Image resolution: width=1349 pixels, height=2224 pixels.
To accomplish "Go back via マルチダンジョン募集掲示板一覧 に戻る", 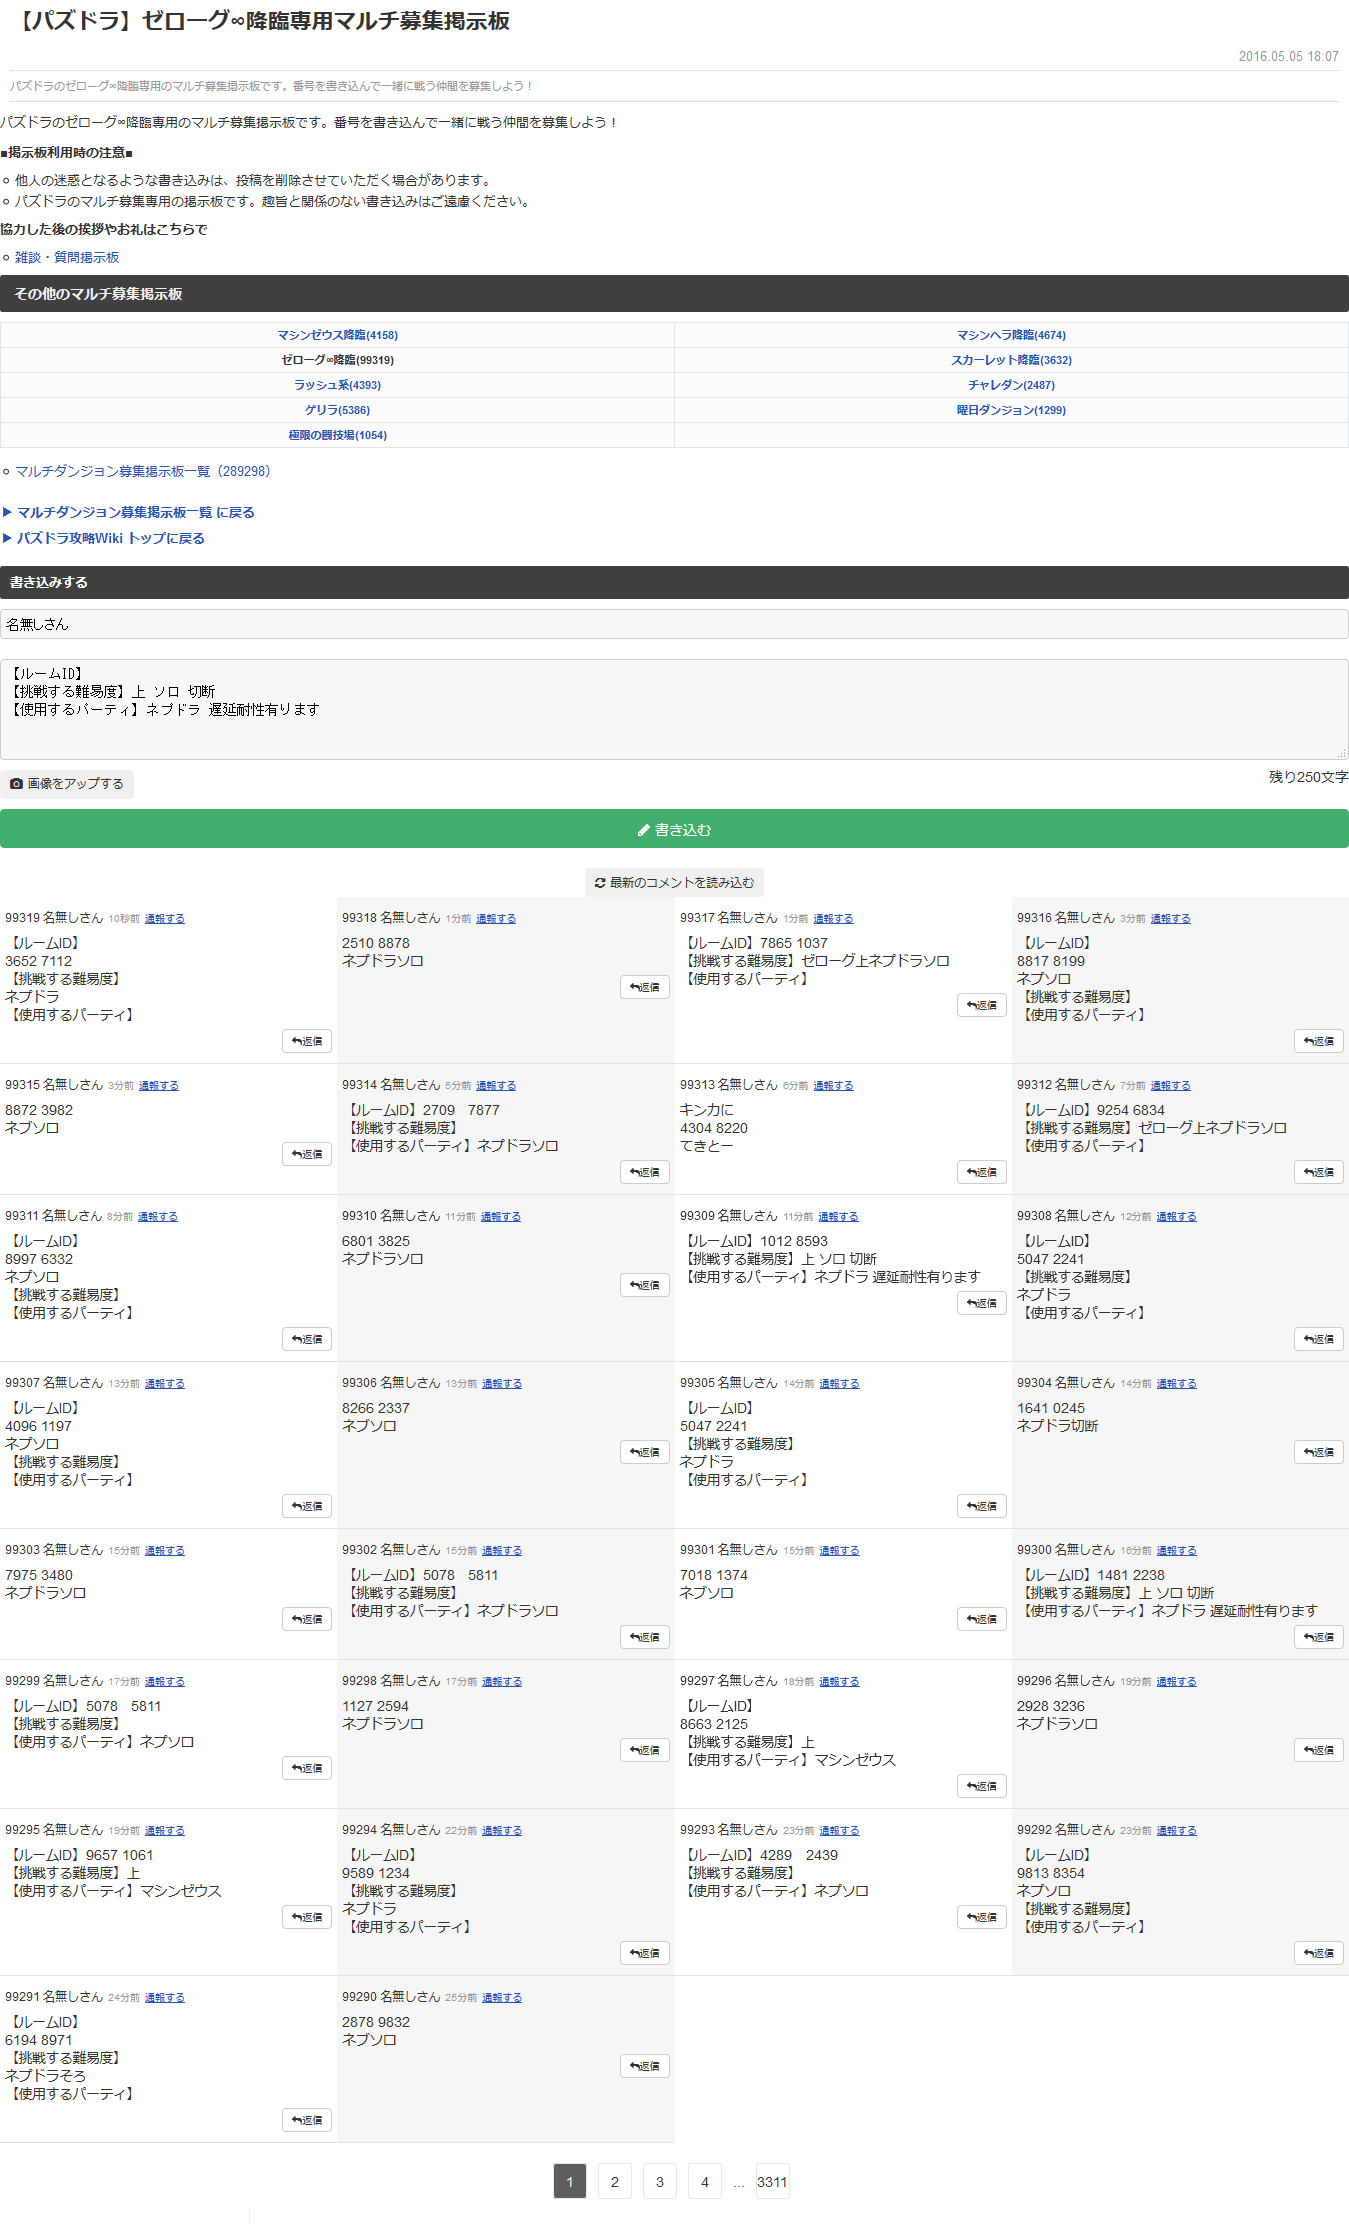I will [136, 513].
